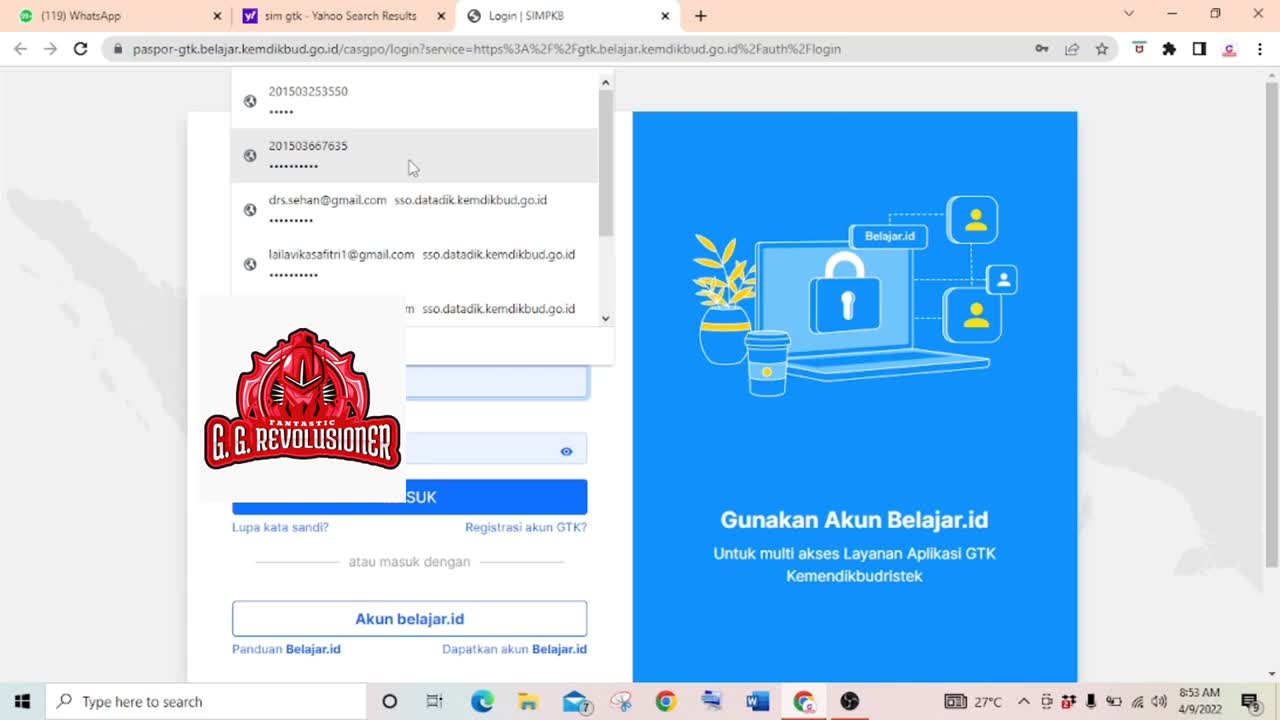Open the Chrome three-dot menu
The width and height of the screenshot is (1280, 720).
[x=1259, y=48]
